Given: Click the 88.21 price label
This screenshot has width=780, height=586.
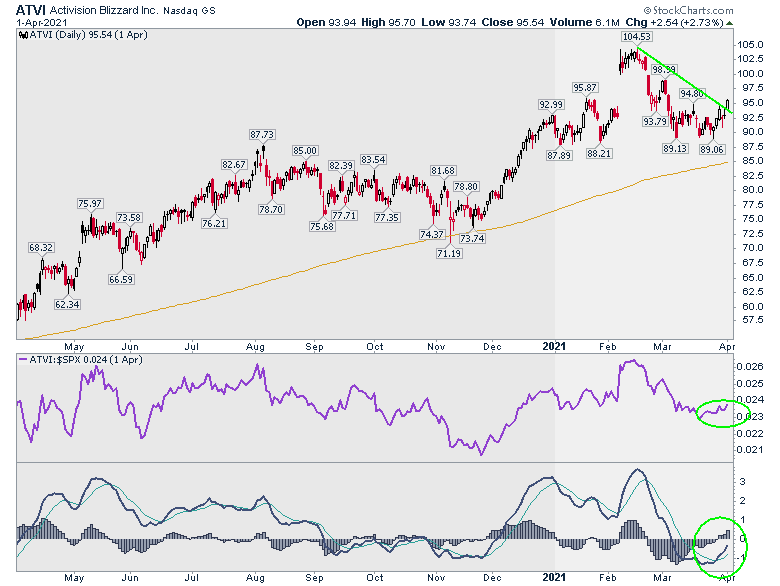Looking at the screenshot, I should click(598, 154).
